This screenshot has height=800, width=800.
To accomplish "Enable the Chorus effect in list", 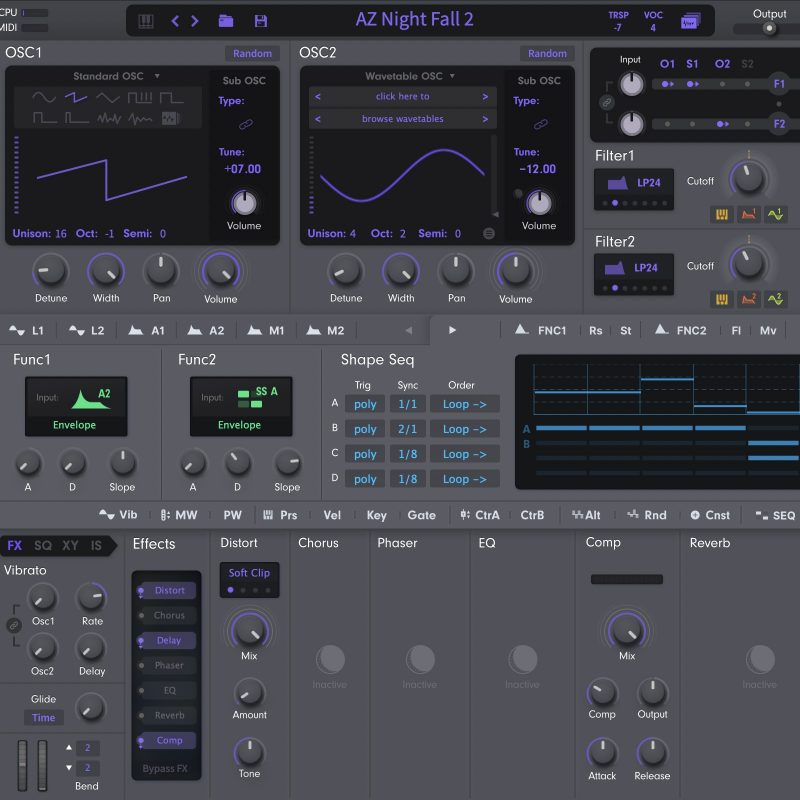I will tap(168, 616).
